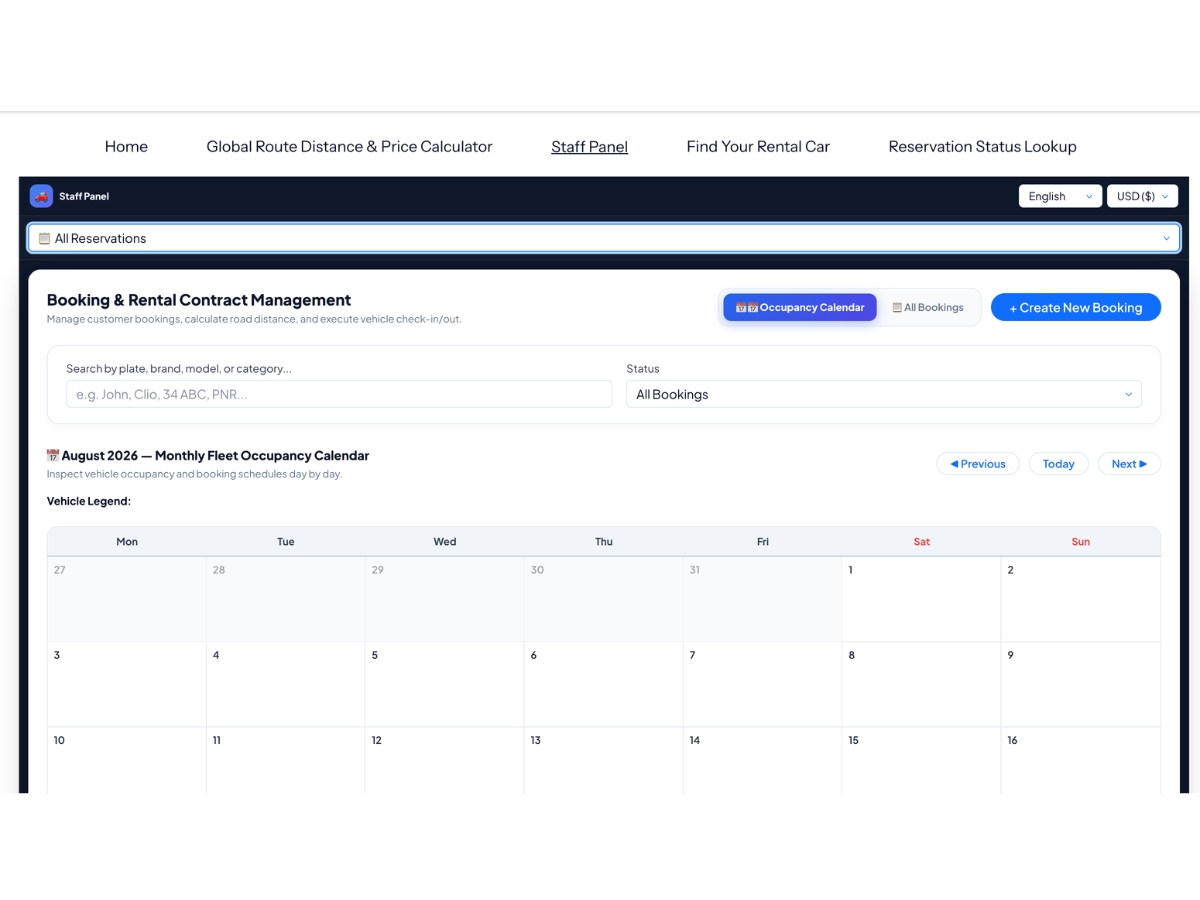This screenshot has height=900, width=1200.
Task: Select August 15 calendar cell
Action: pyautogui.click(x=921, y=760)
